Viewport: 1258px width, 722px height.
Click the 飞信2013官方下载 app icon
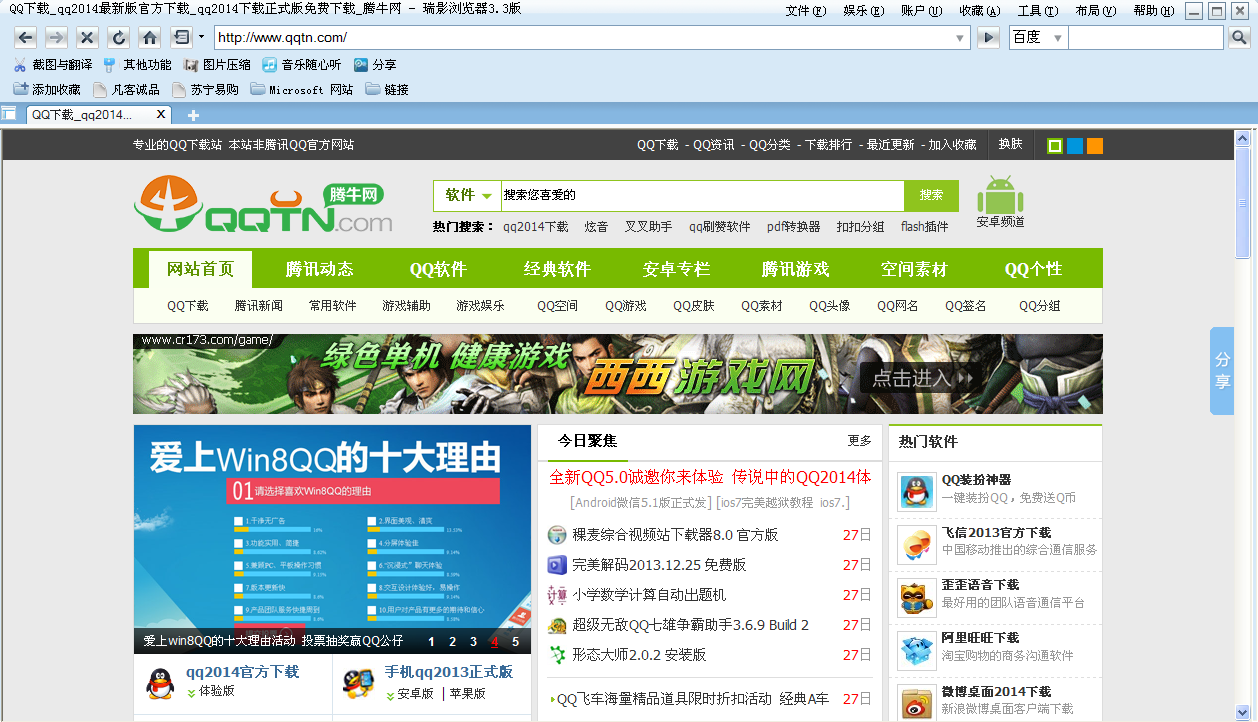point(917,544)
